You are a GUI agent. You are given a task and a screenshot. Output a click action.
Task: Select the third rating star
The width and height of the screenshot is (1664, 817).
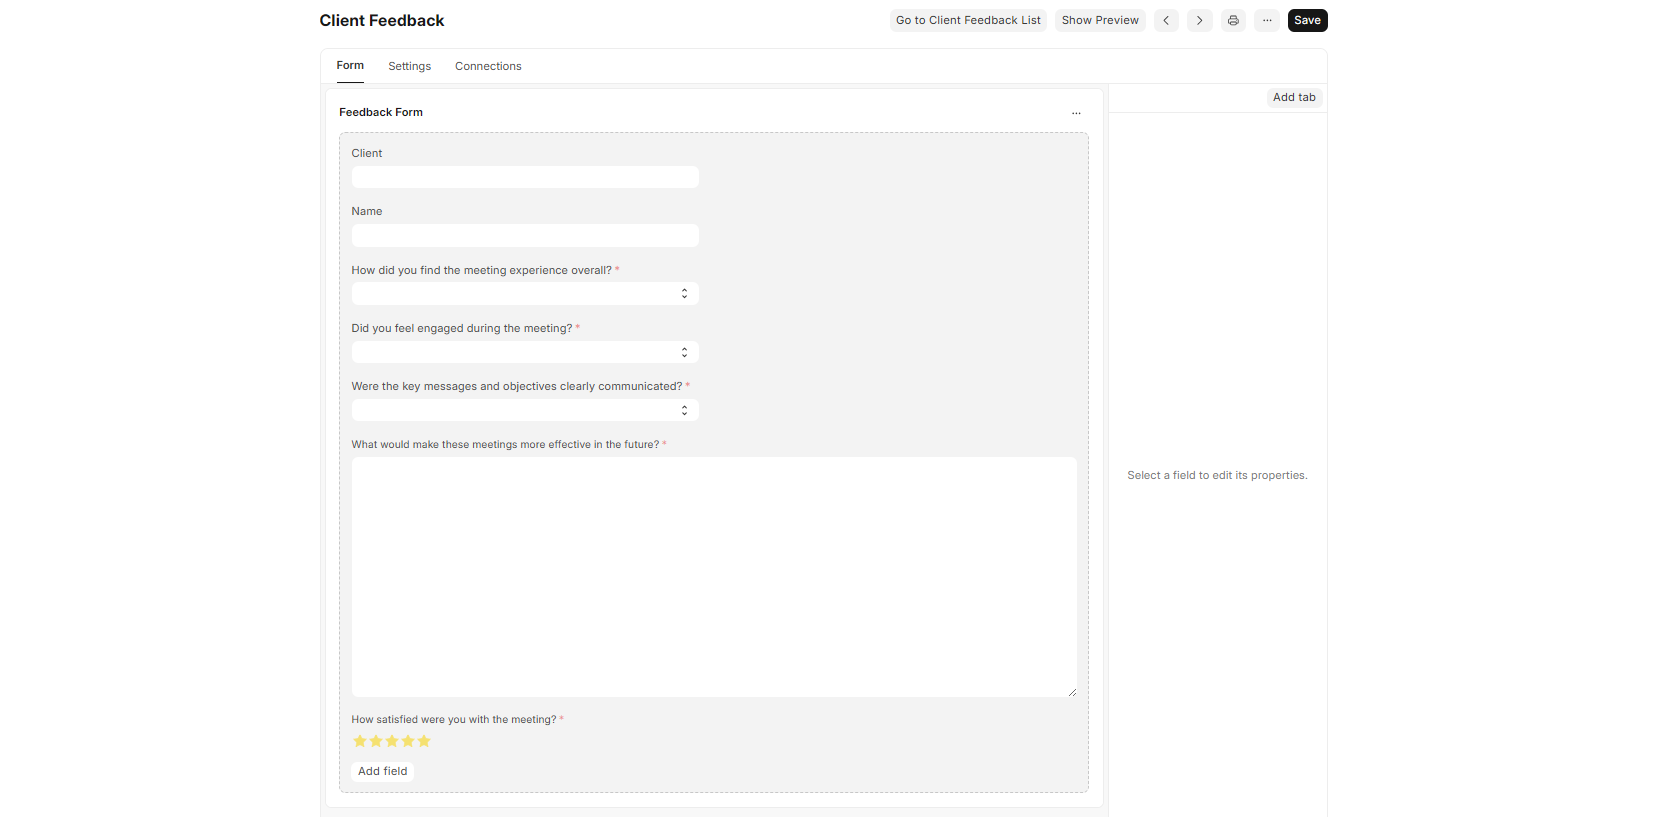392,741
